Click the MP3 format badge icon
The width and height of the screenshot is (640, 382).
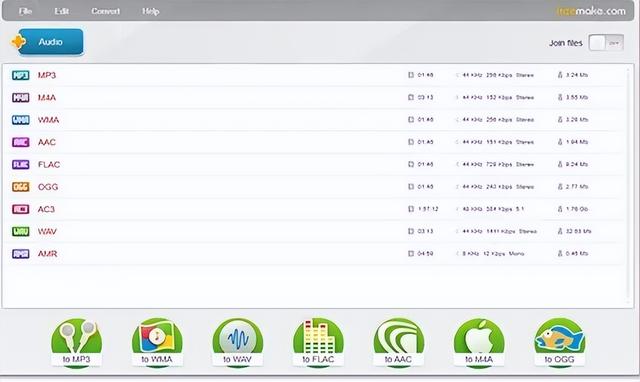[20, 75]
